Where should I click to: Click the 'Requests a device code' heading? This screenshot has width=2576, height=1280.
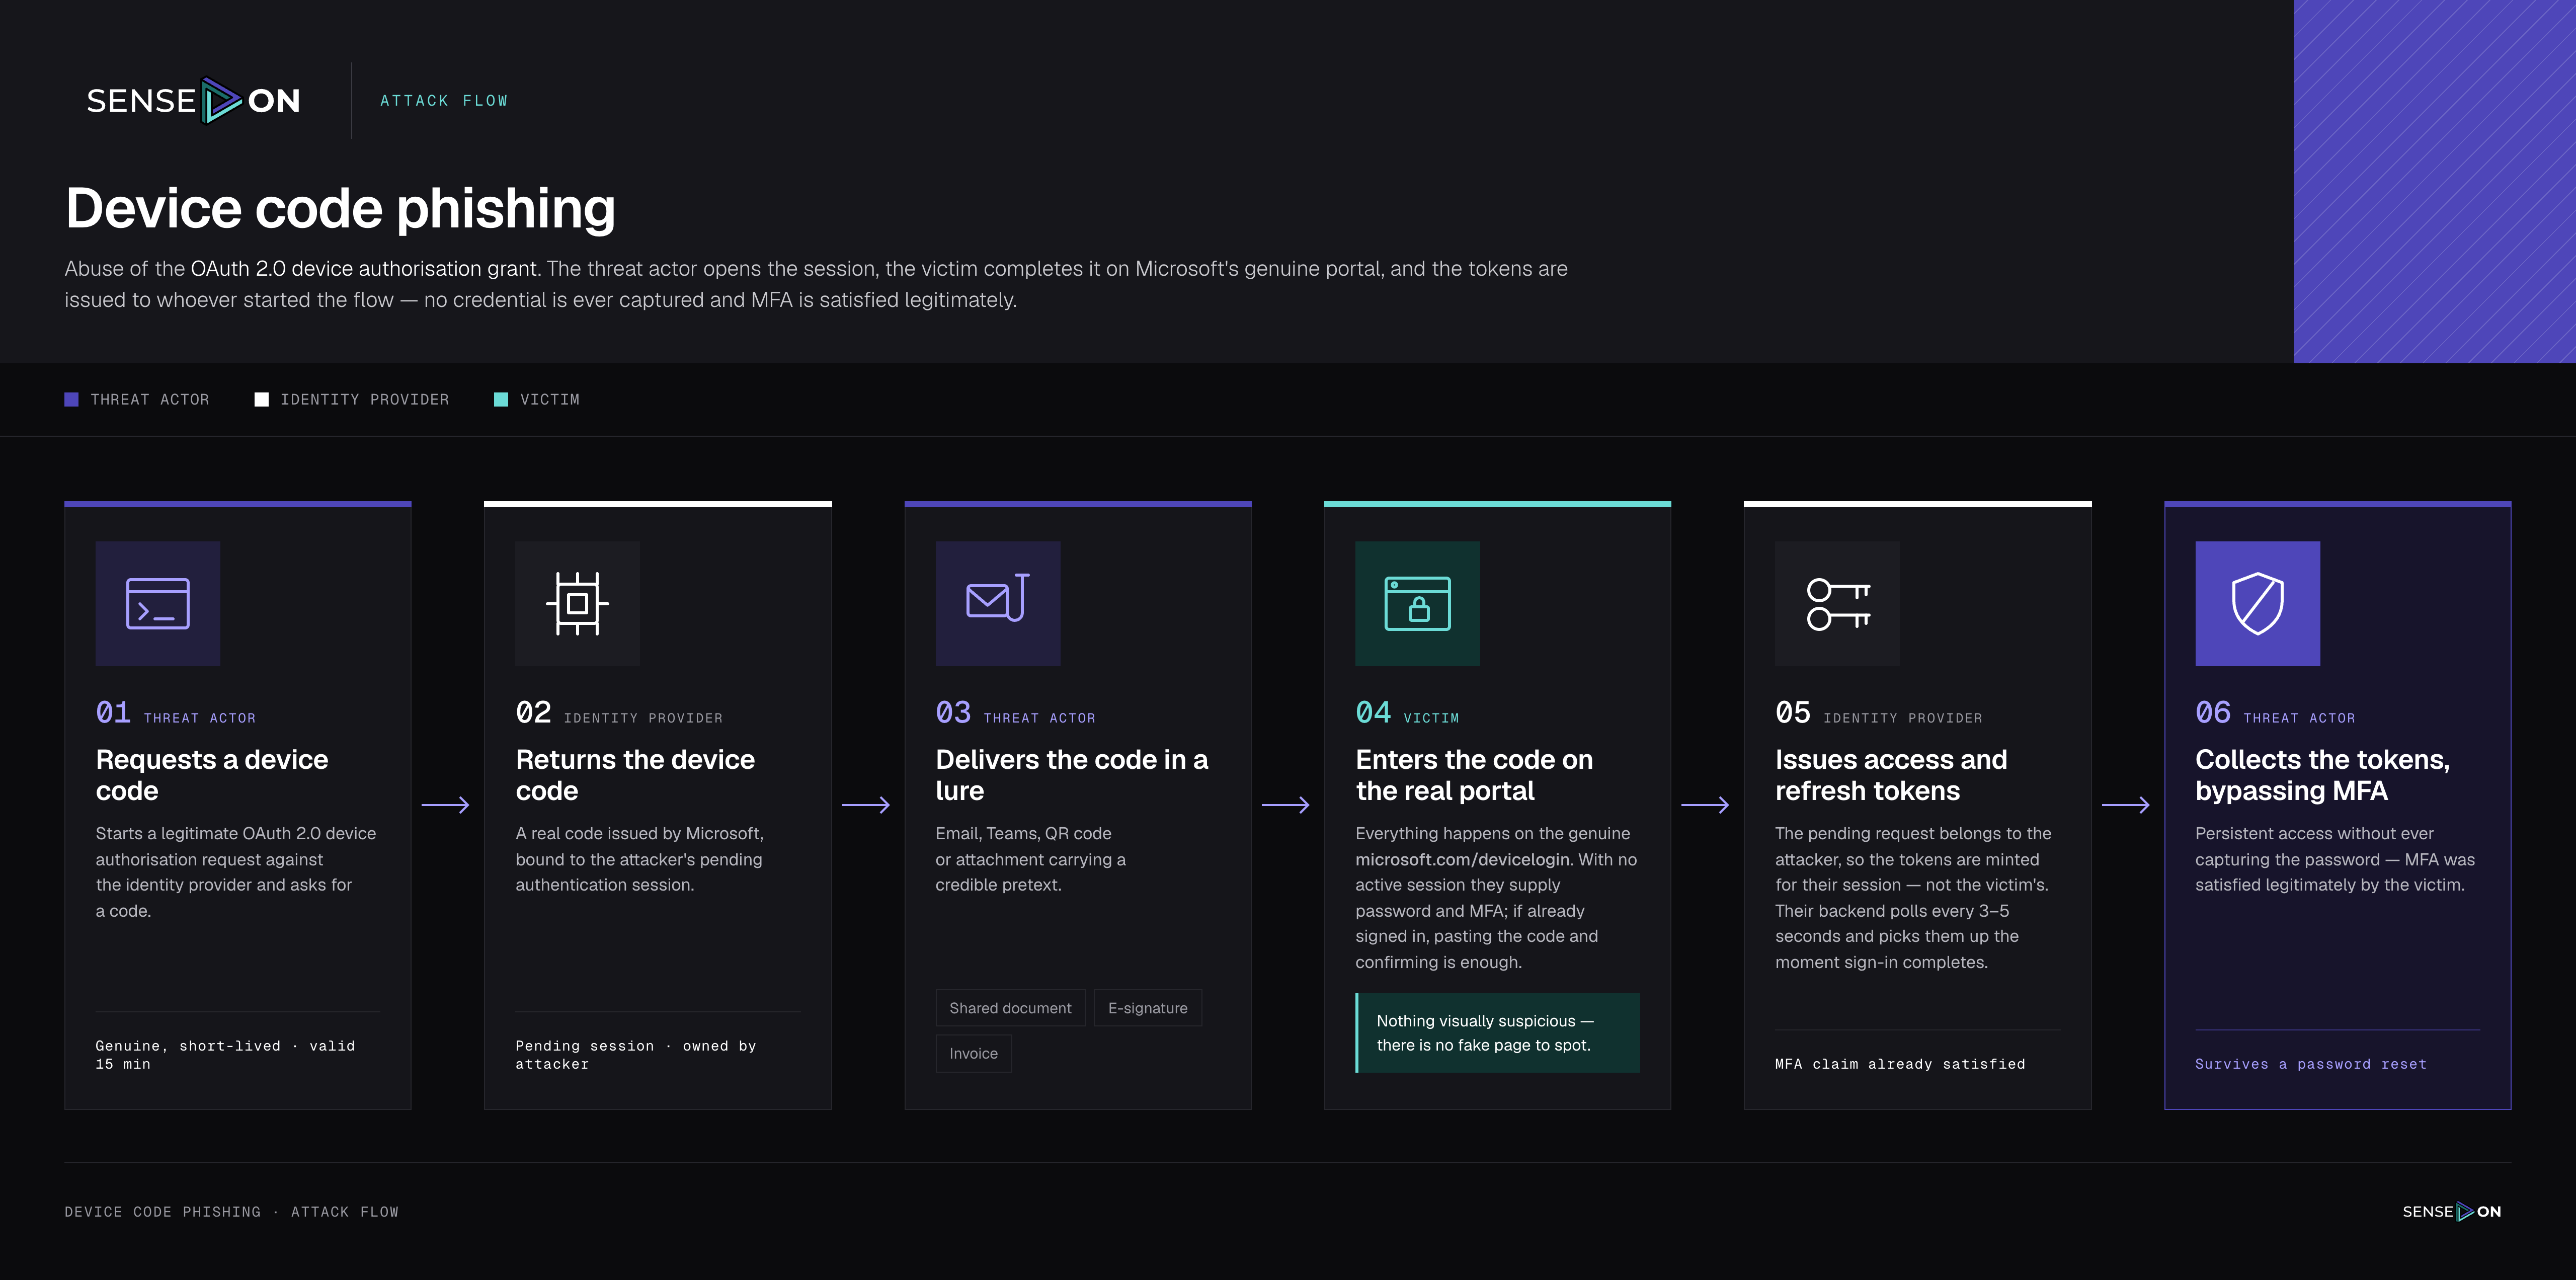[x=212, y=775]
